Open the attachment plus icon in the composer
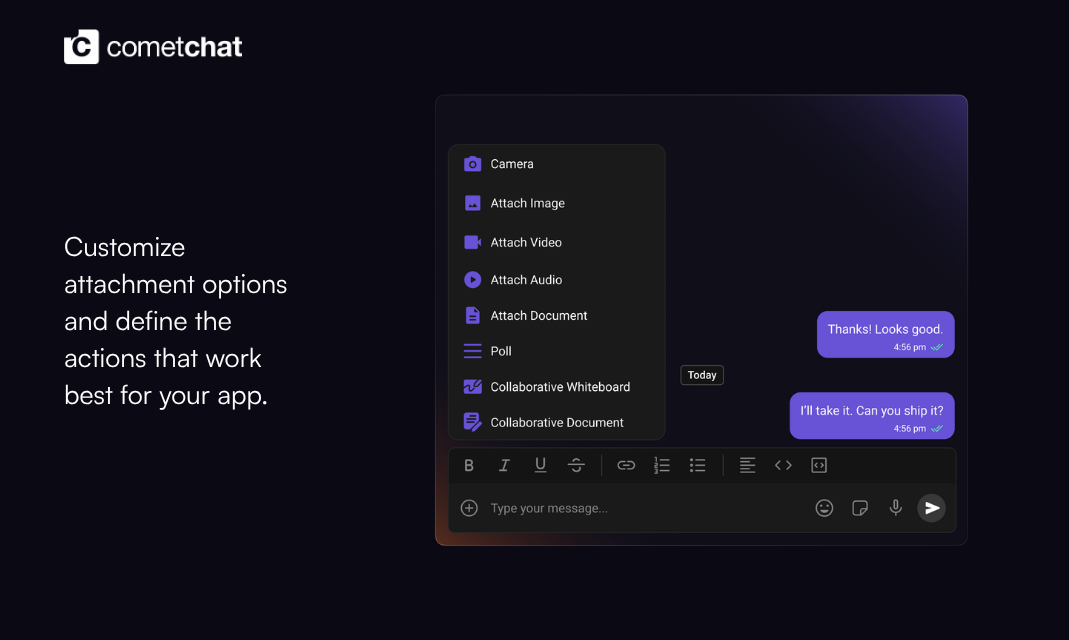Image resolution: width=1069 pixels, height=640 pixels. pyautogui.click(x=469, y=508)
